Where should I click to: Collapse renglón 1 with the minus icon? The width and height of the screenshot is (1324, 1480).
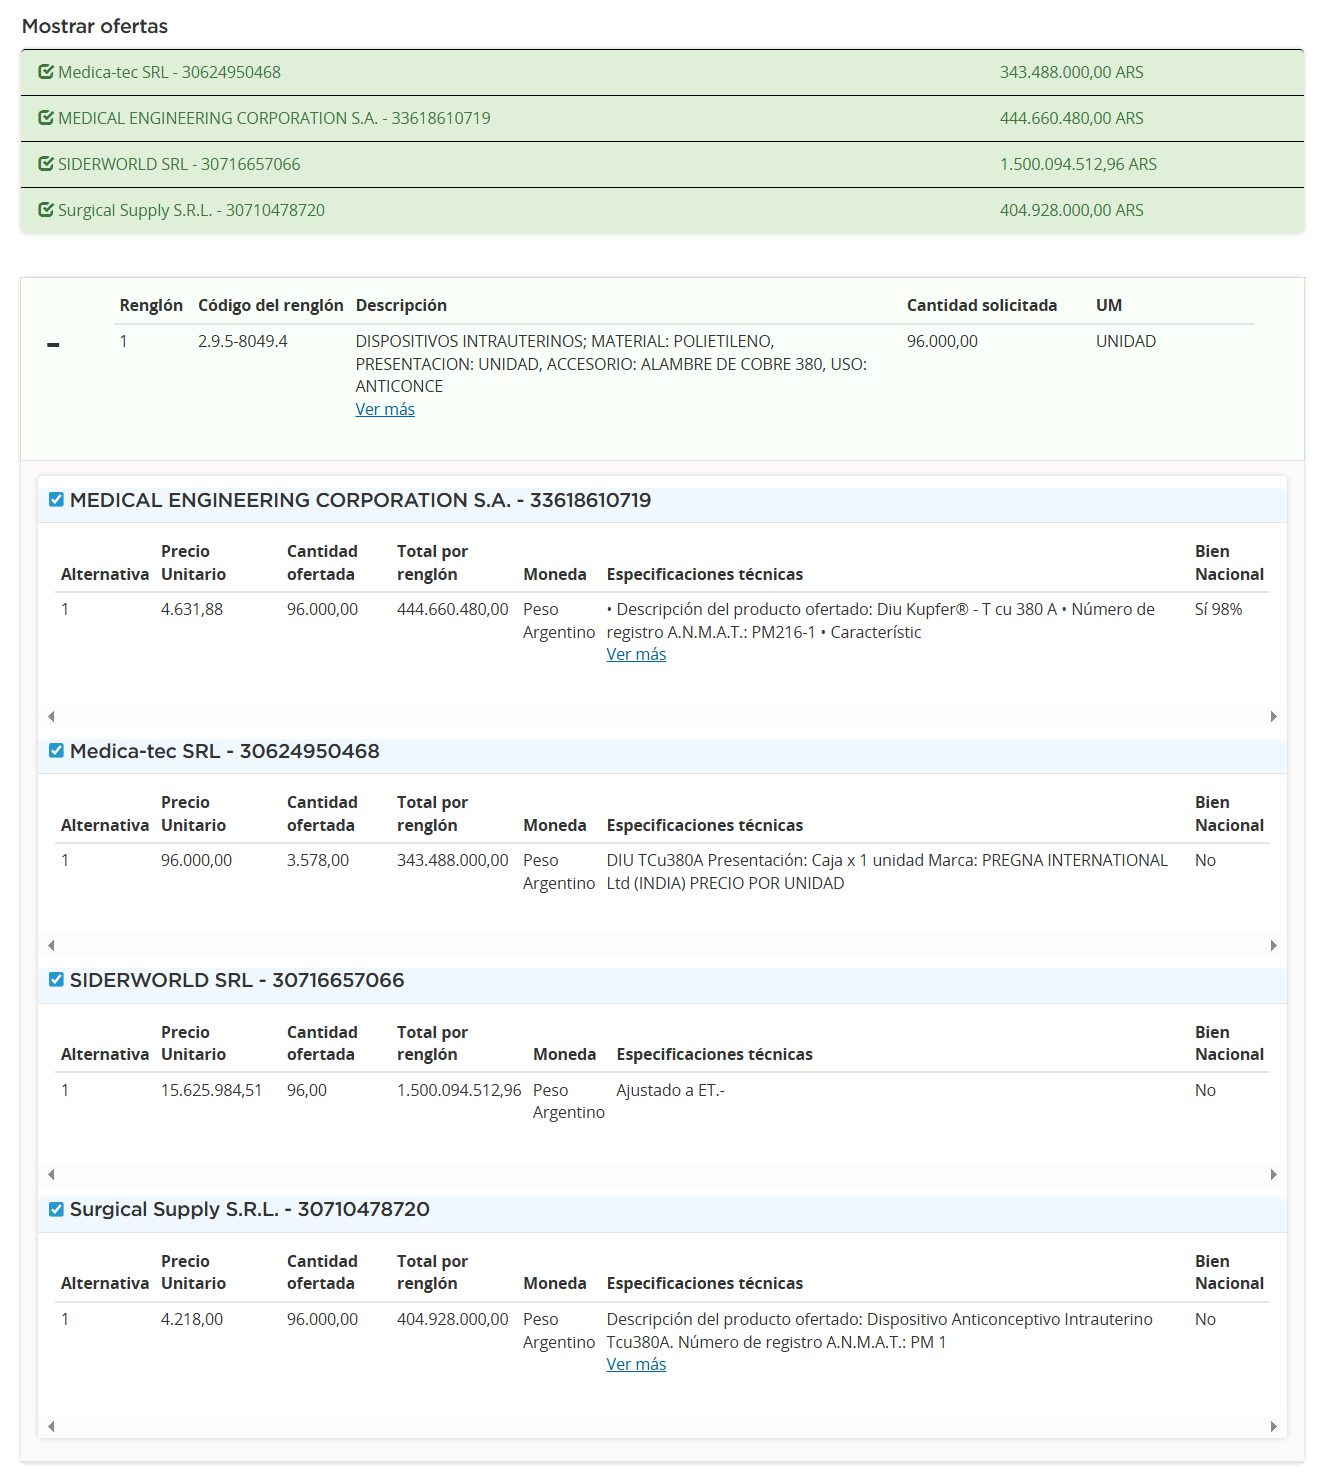(x=53, y=345)
